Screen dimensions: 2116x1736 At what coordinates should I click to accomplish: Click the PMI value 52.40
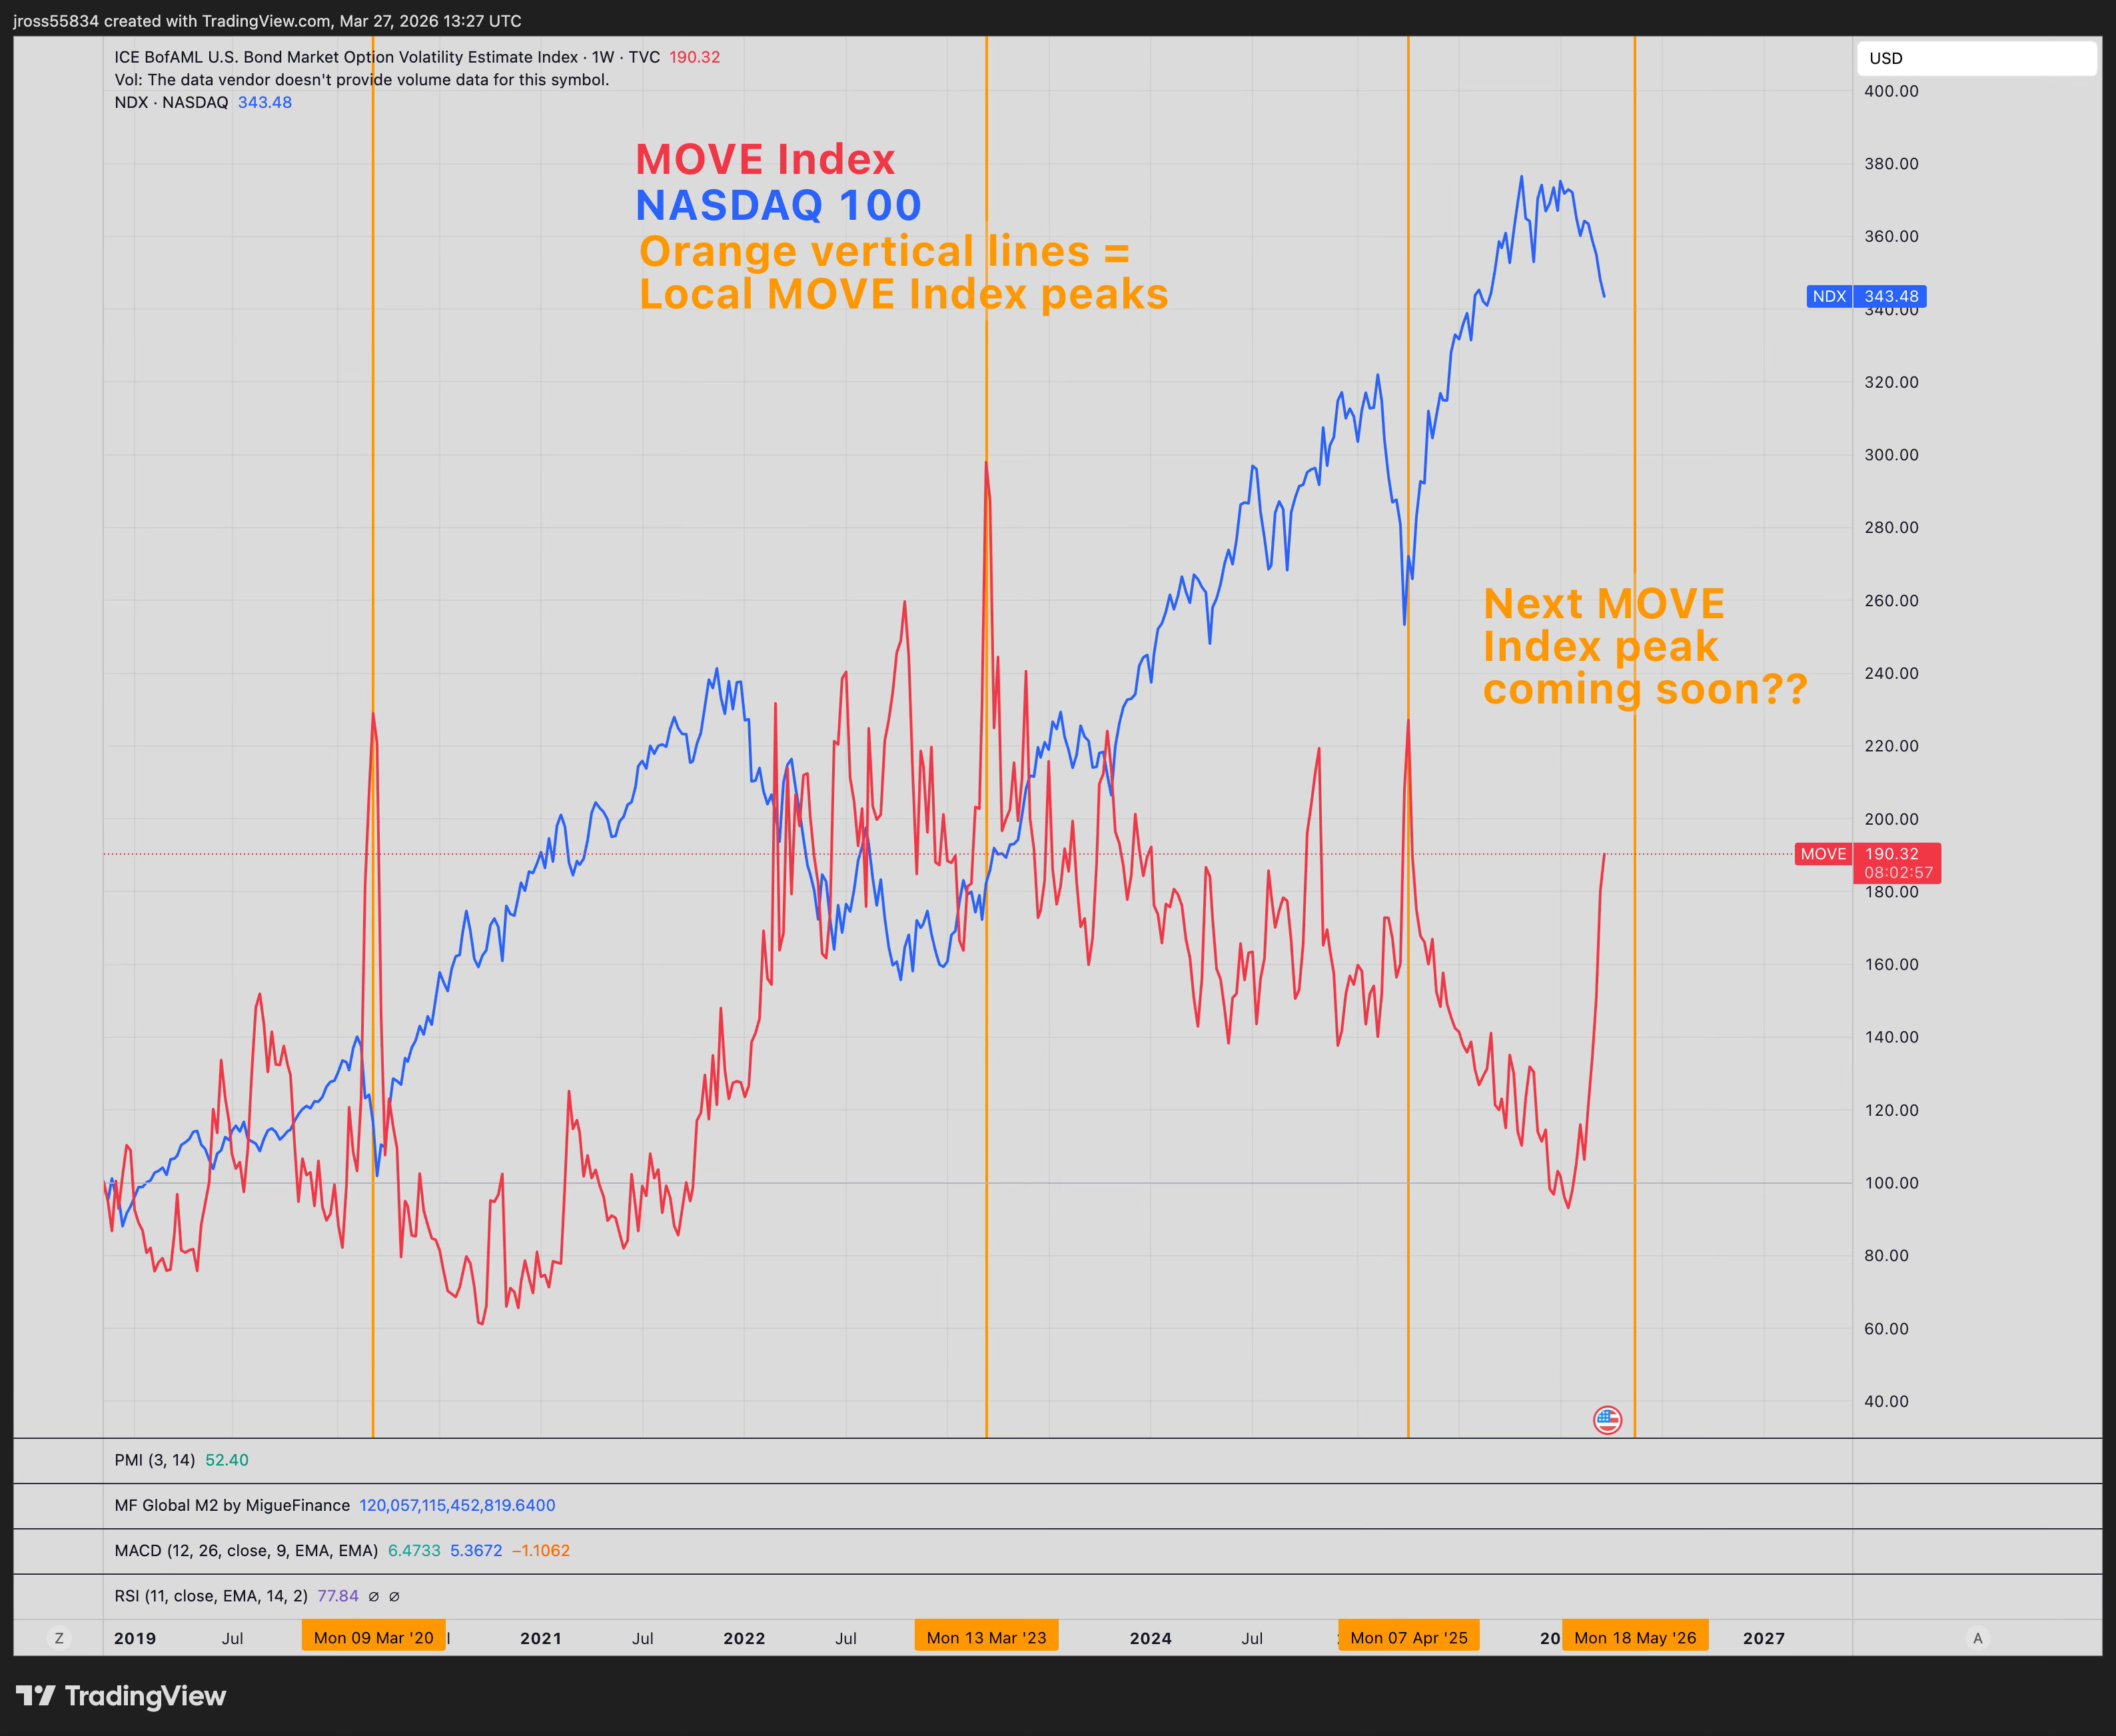(x=226, y=1460)
